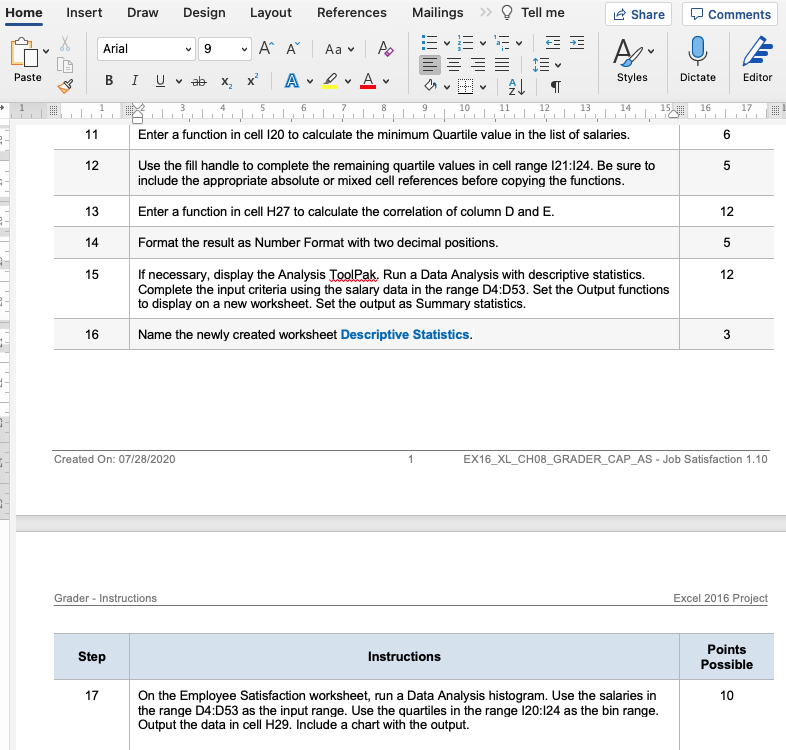This screenshot has width=786, height=750.
Task: Apply strikethrough formatting
Action: click(199, 81)
